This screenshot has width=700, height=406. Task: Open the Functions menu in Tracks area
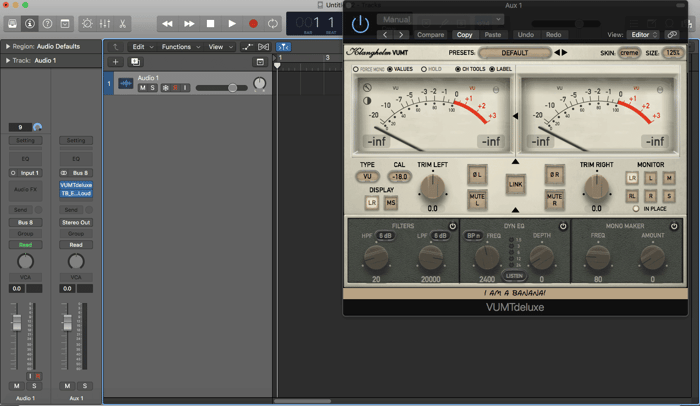180,47
